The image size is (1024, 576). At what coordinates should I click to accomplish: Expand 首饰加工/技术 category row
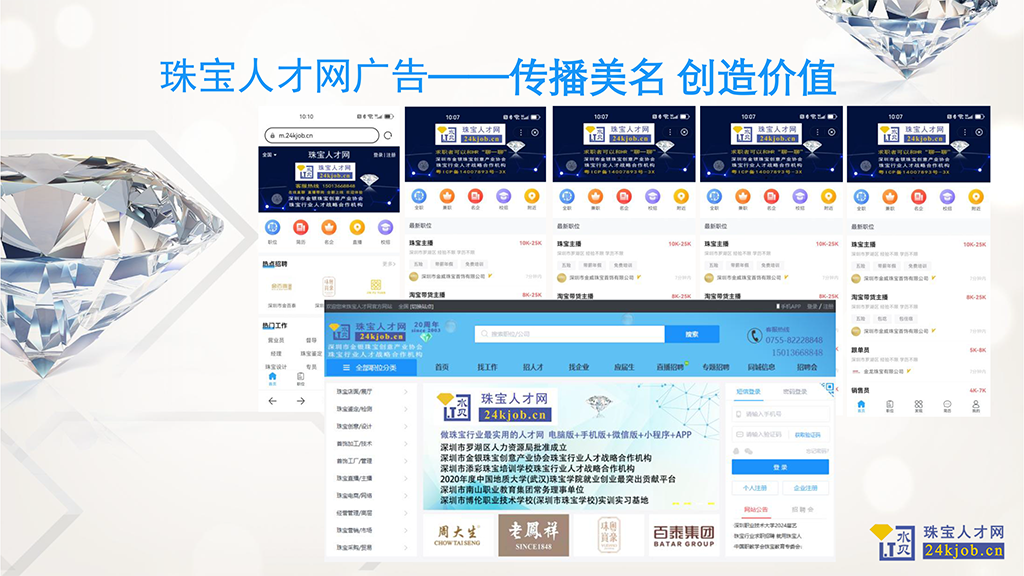[372, 443]
